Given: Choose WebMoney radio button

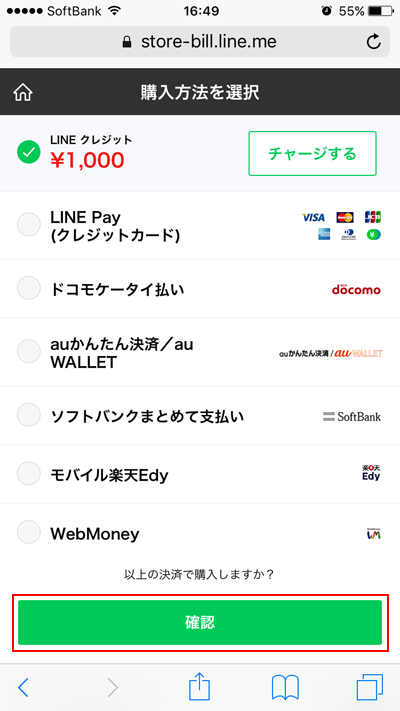Looking at the screenshot, I should point(29,532).
